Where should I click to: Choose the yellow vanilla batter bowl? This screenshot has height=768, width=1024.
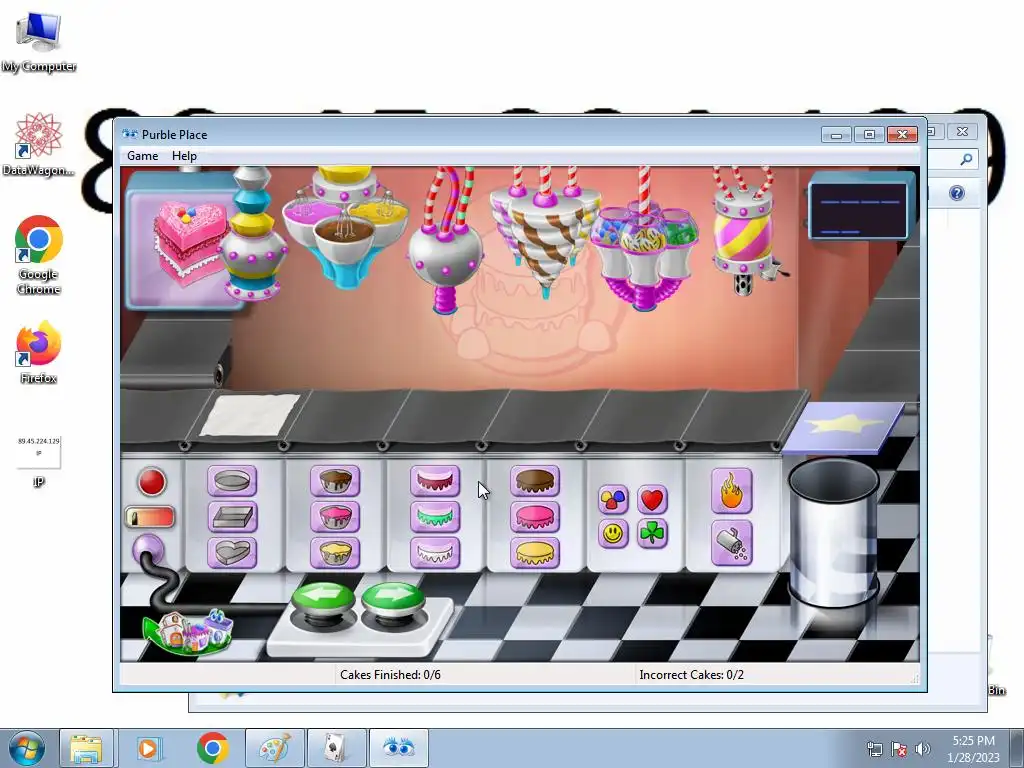[x=335, y=552]
